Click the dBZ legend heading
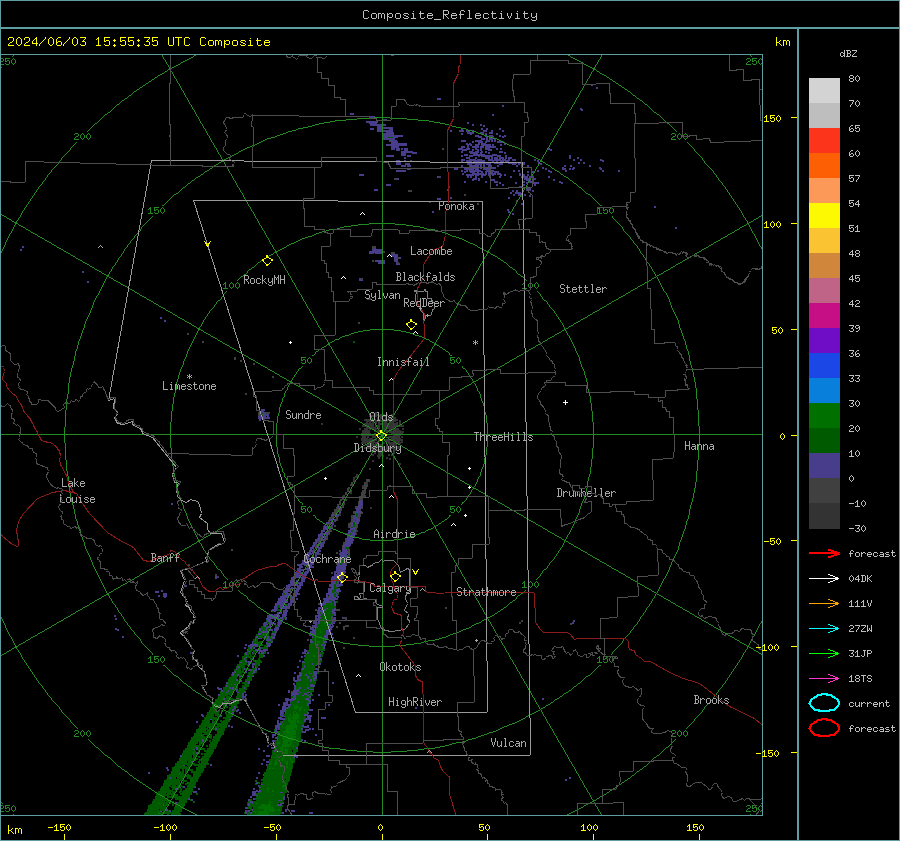This screenshot has height=841, width=900. click(848, 54)
